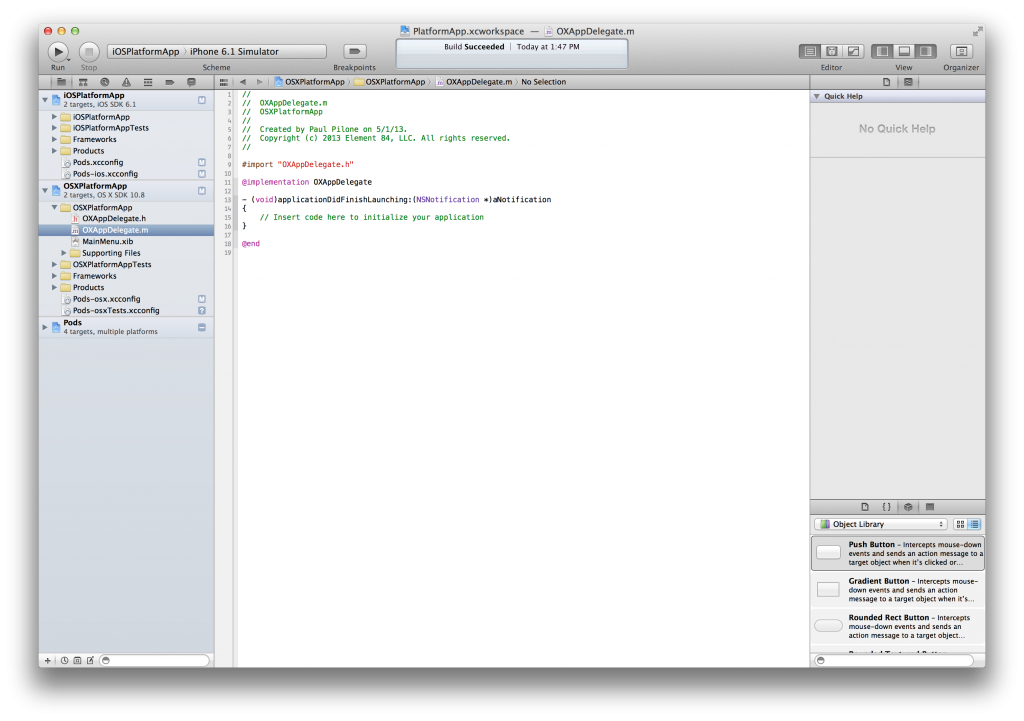Show the Issue navigator
The height and width of the screenshot is (721, 1024).
pos(126,82)
